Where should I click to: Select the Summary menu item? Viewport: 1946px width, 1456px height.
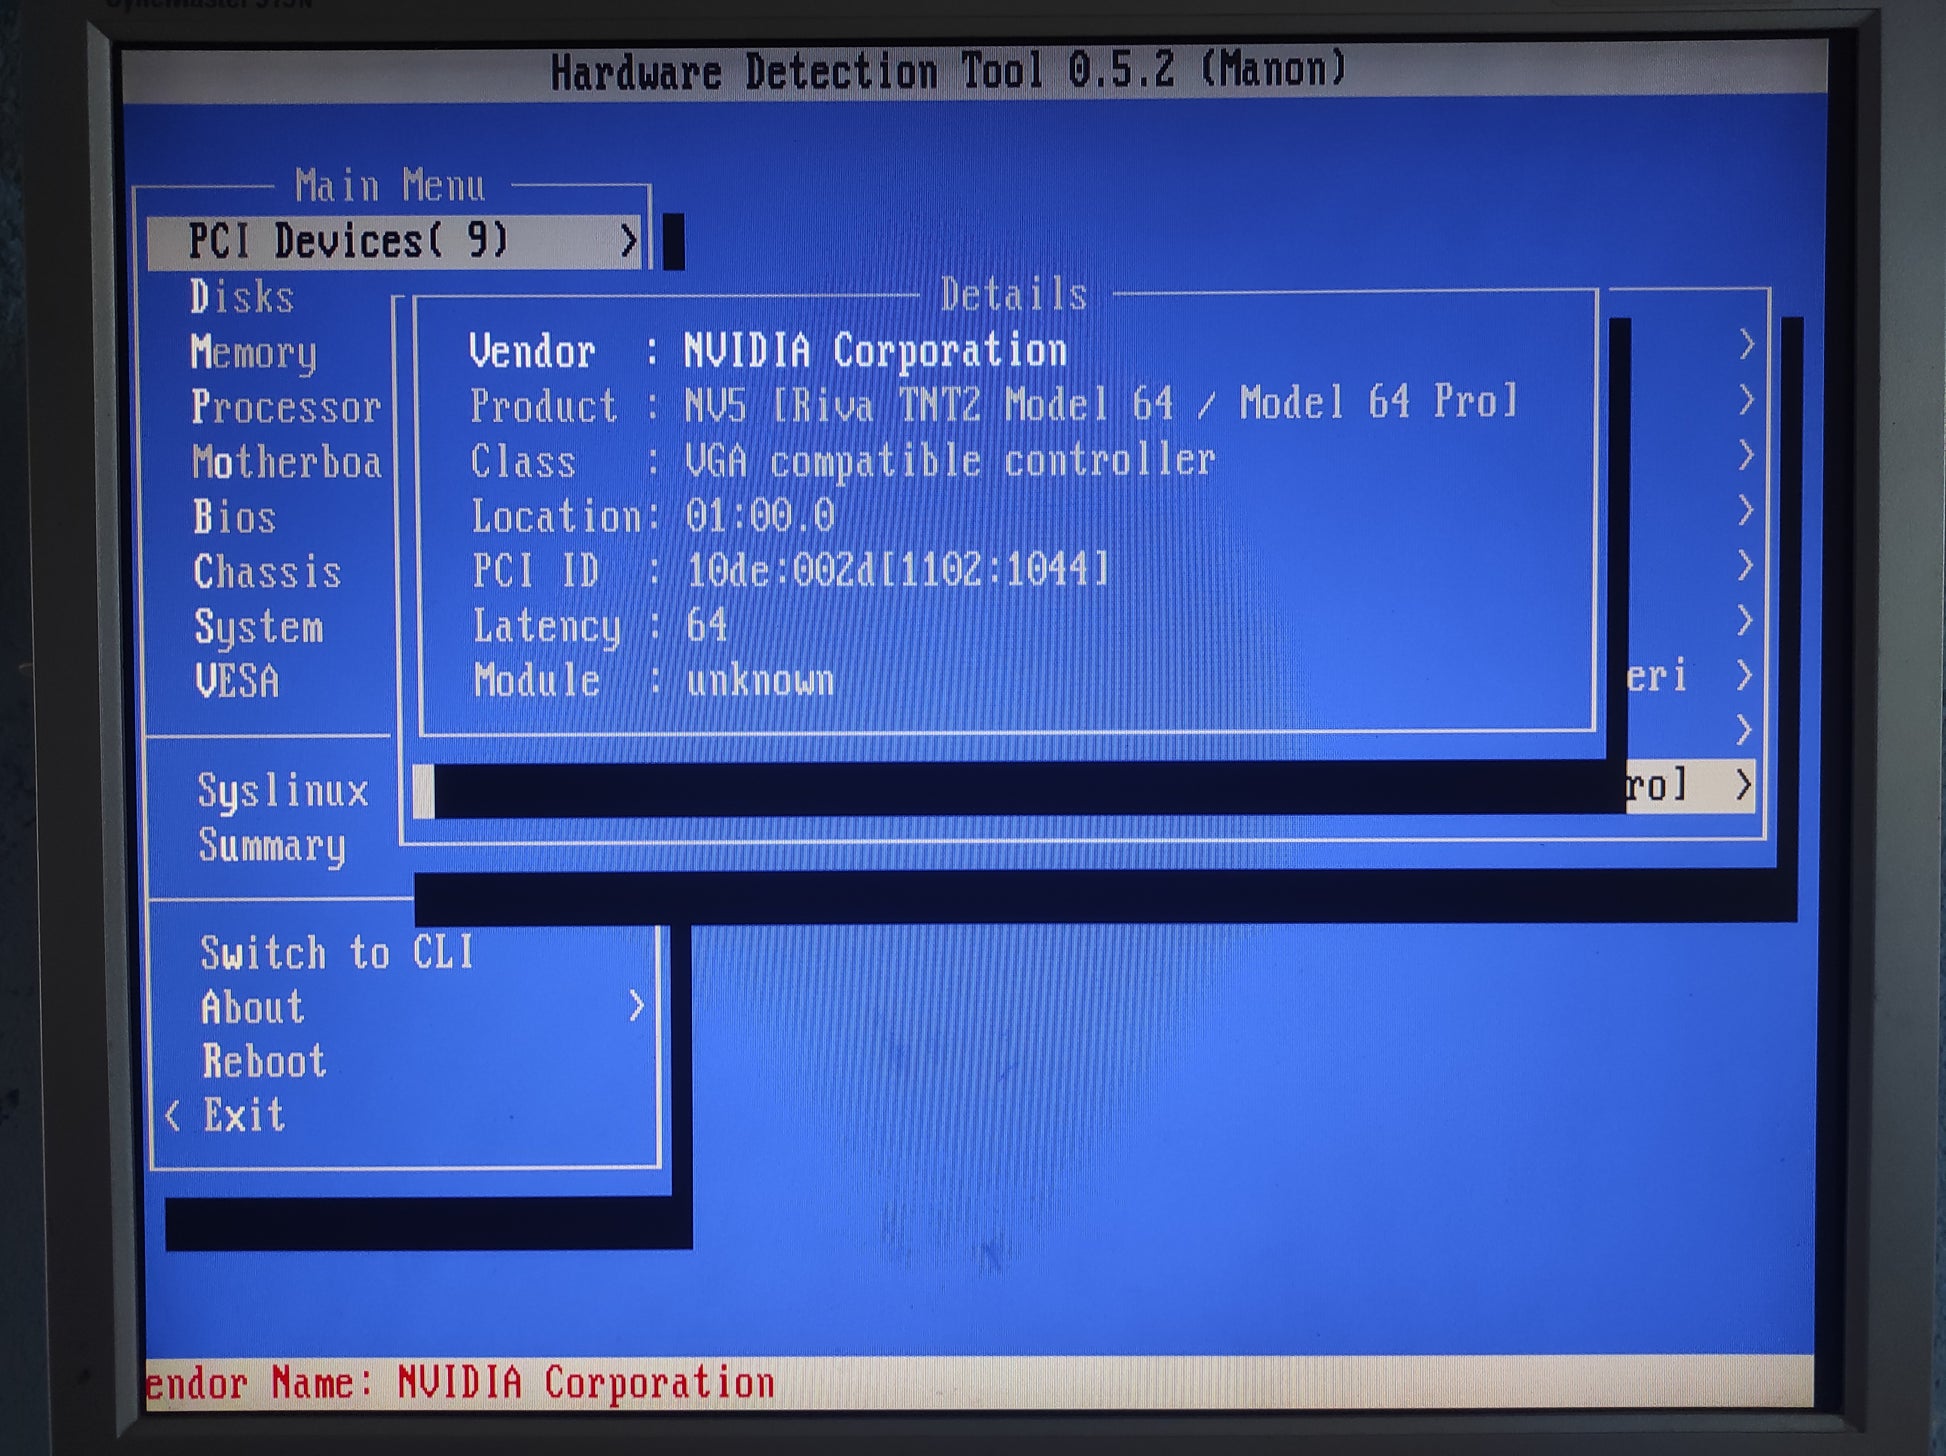click(x=272, y=846)
